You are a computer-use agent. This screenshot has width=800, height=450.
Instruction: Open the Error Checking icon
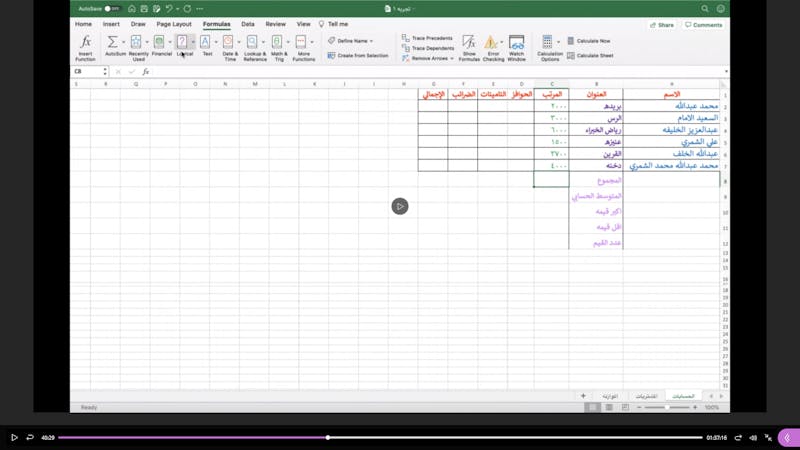(x=492, y=43)
